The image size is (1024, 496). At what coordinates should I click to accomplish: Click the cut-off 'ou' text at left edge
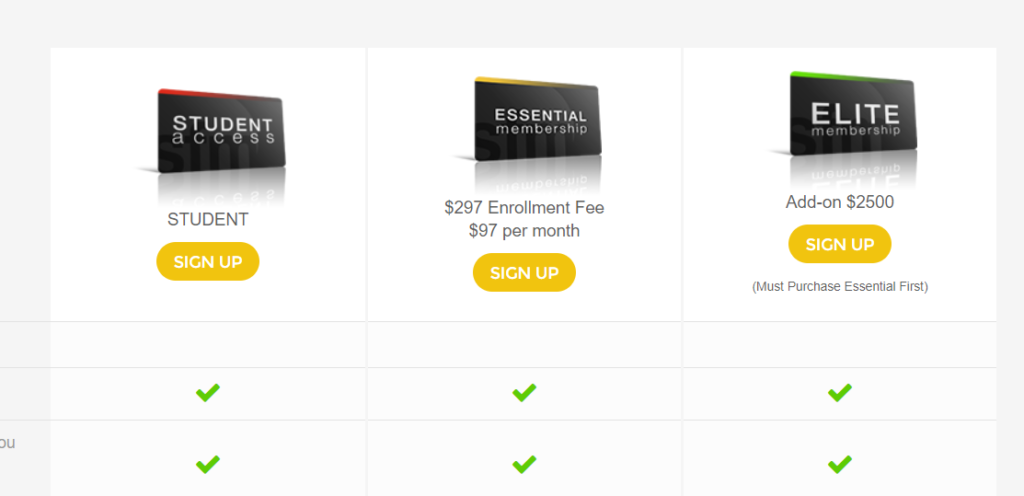click(7, 442)
